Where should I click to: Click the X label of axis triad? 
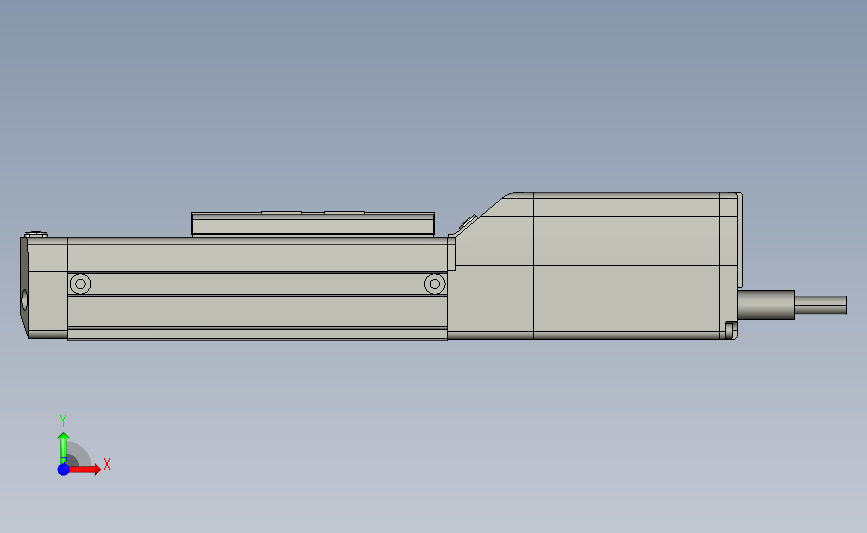pyautogui.click(x=107, y=464)
